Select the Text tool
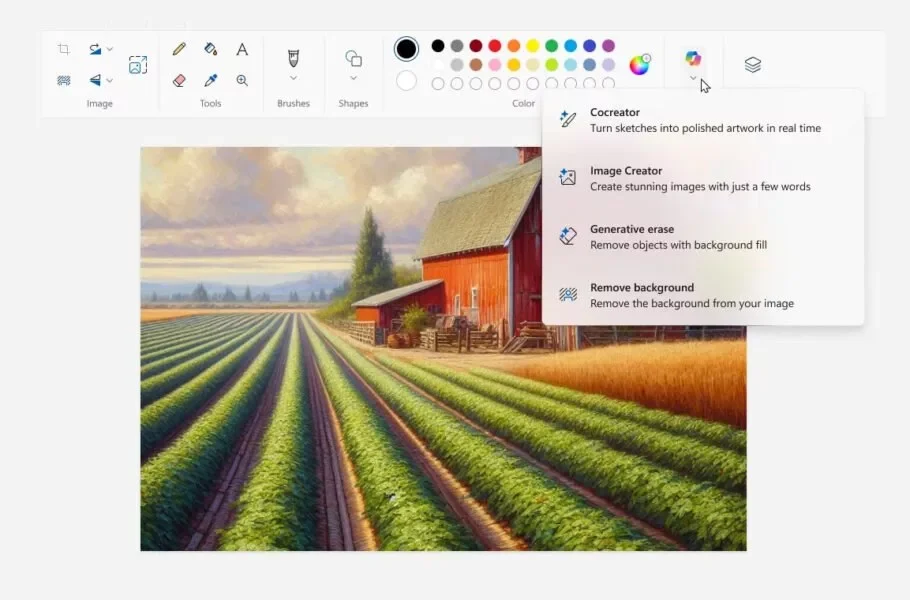Viewport: 910px width, 600px height. coord(241,48)
